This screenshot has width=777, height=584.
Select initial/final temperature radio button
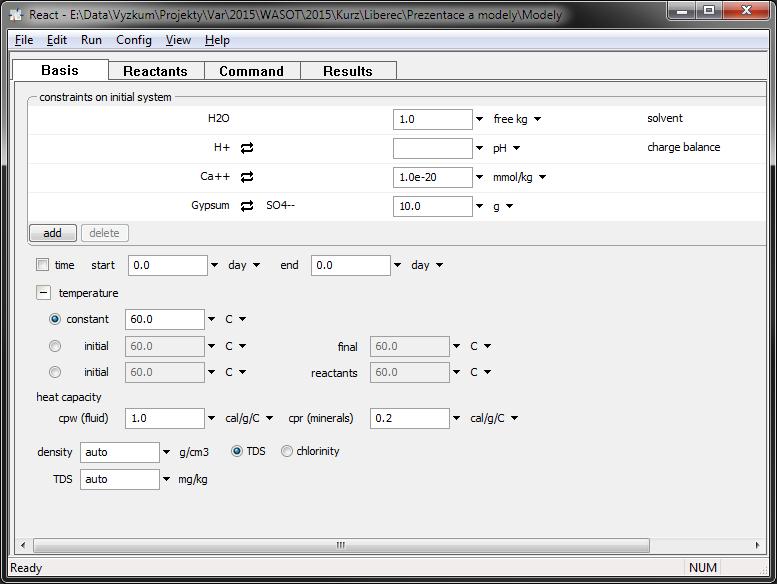55,346
